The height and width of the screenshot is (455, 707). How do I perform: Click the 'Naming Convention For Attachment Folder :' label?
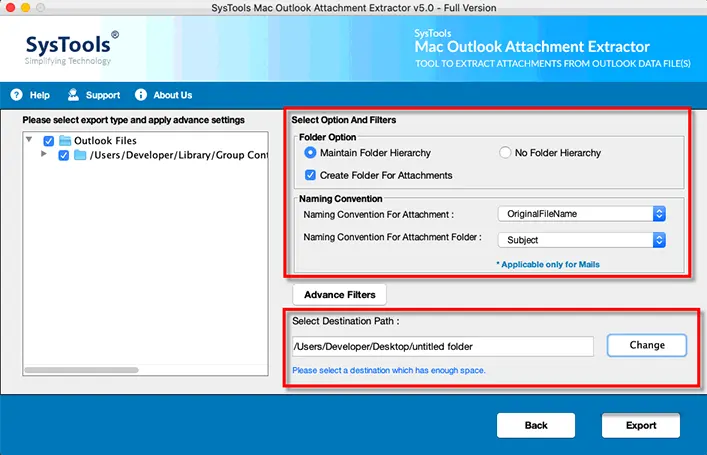(x=392, y=237)
